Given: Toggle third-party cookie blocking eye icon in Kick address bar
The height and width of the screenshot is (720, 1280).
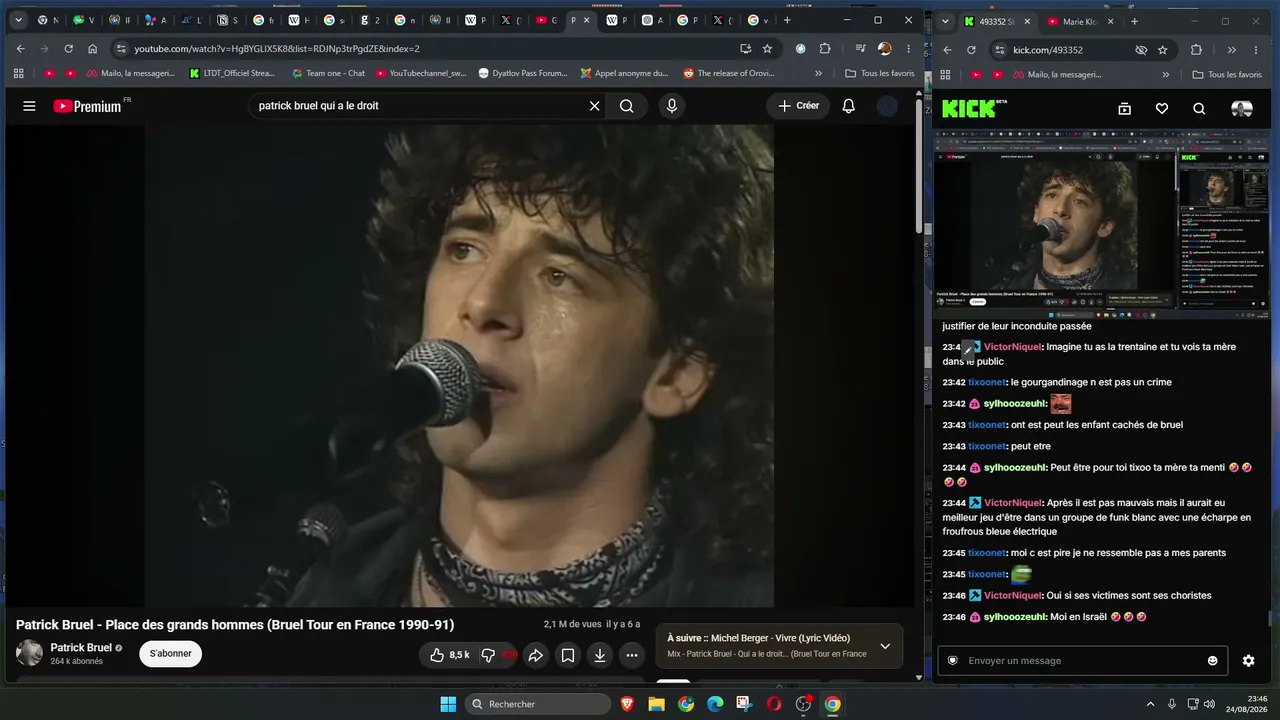Looking at the screenshot, I should (x=1141, y=50).
